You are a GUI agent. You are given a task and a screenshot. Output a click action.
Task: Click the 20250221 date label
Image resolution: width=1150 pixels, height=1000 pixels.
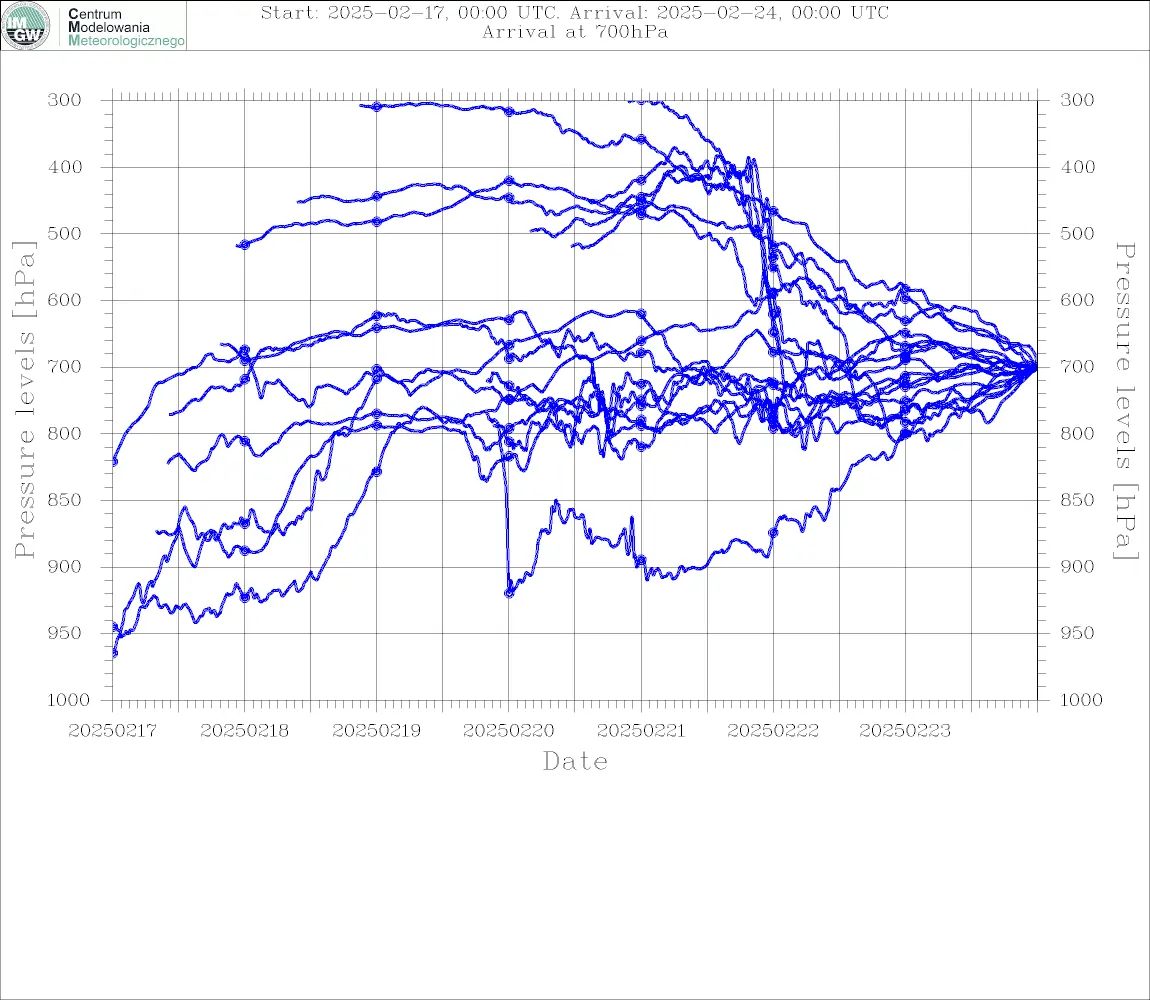pos(641,731)
